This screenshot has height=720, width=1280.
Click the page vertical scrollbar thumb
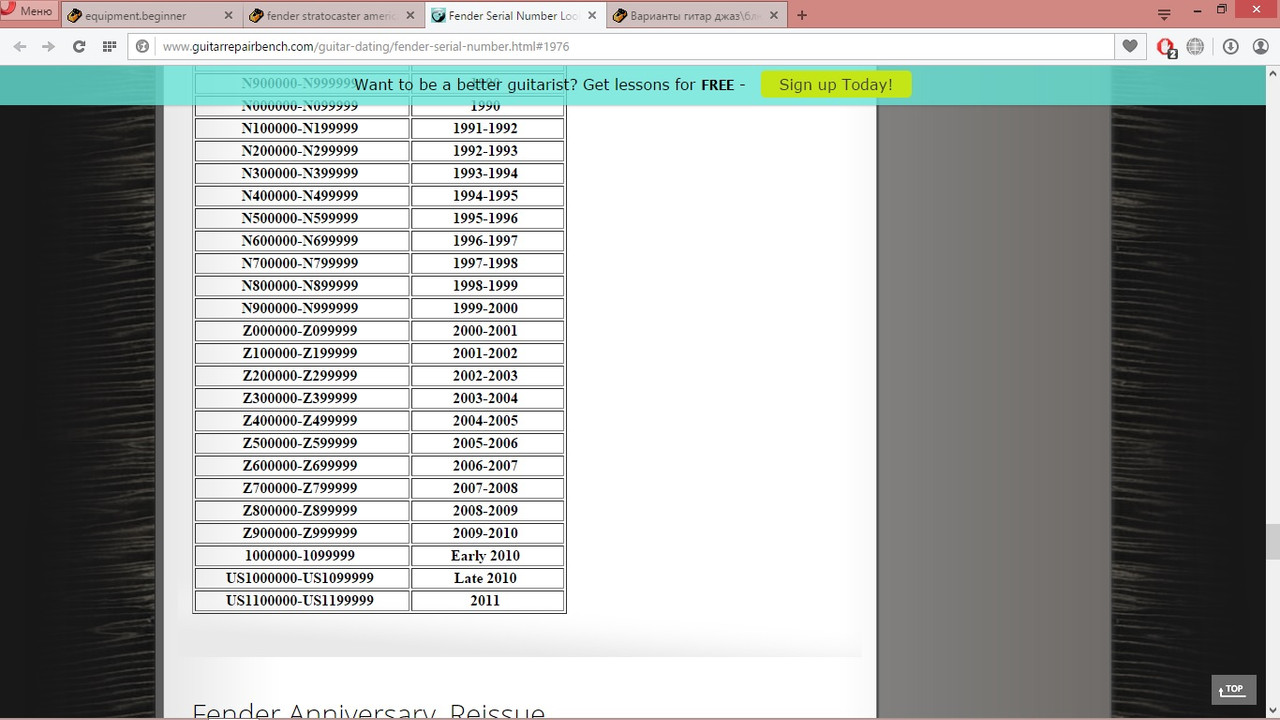point(1272,541)
